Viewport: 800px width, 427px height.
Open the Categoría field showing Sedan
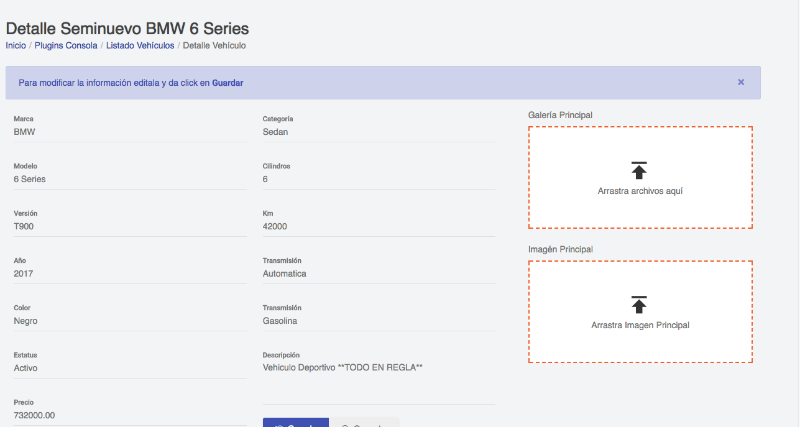pos(379,132)
